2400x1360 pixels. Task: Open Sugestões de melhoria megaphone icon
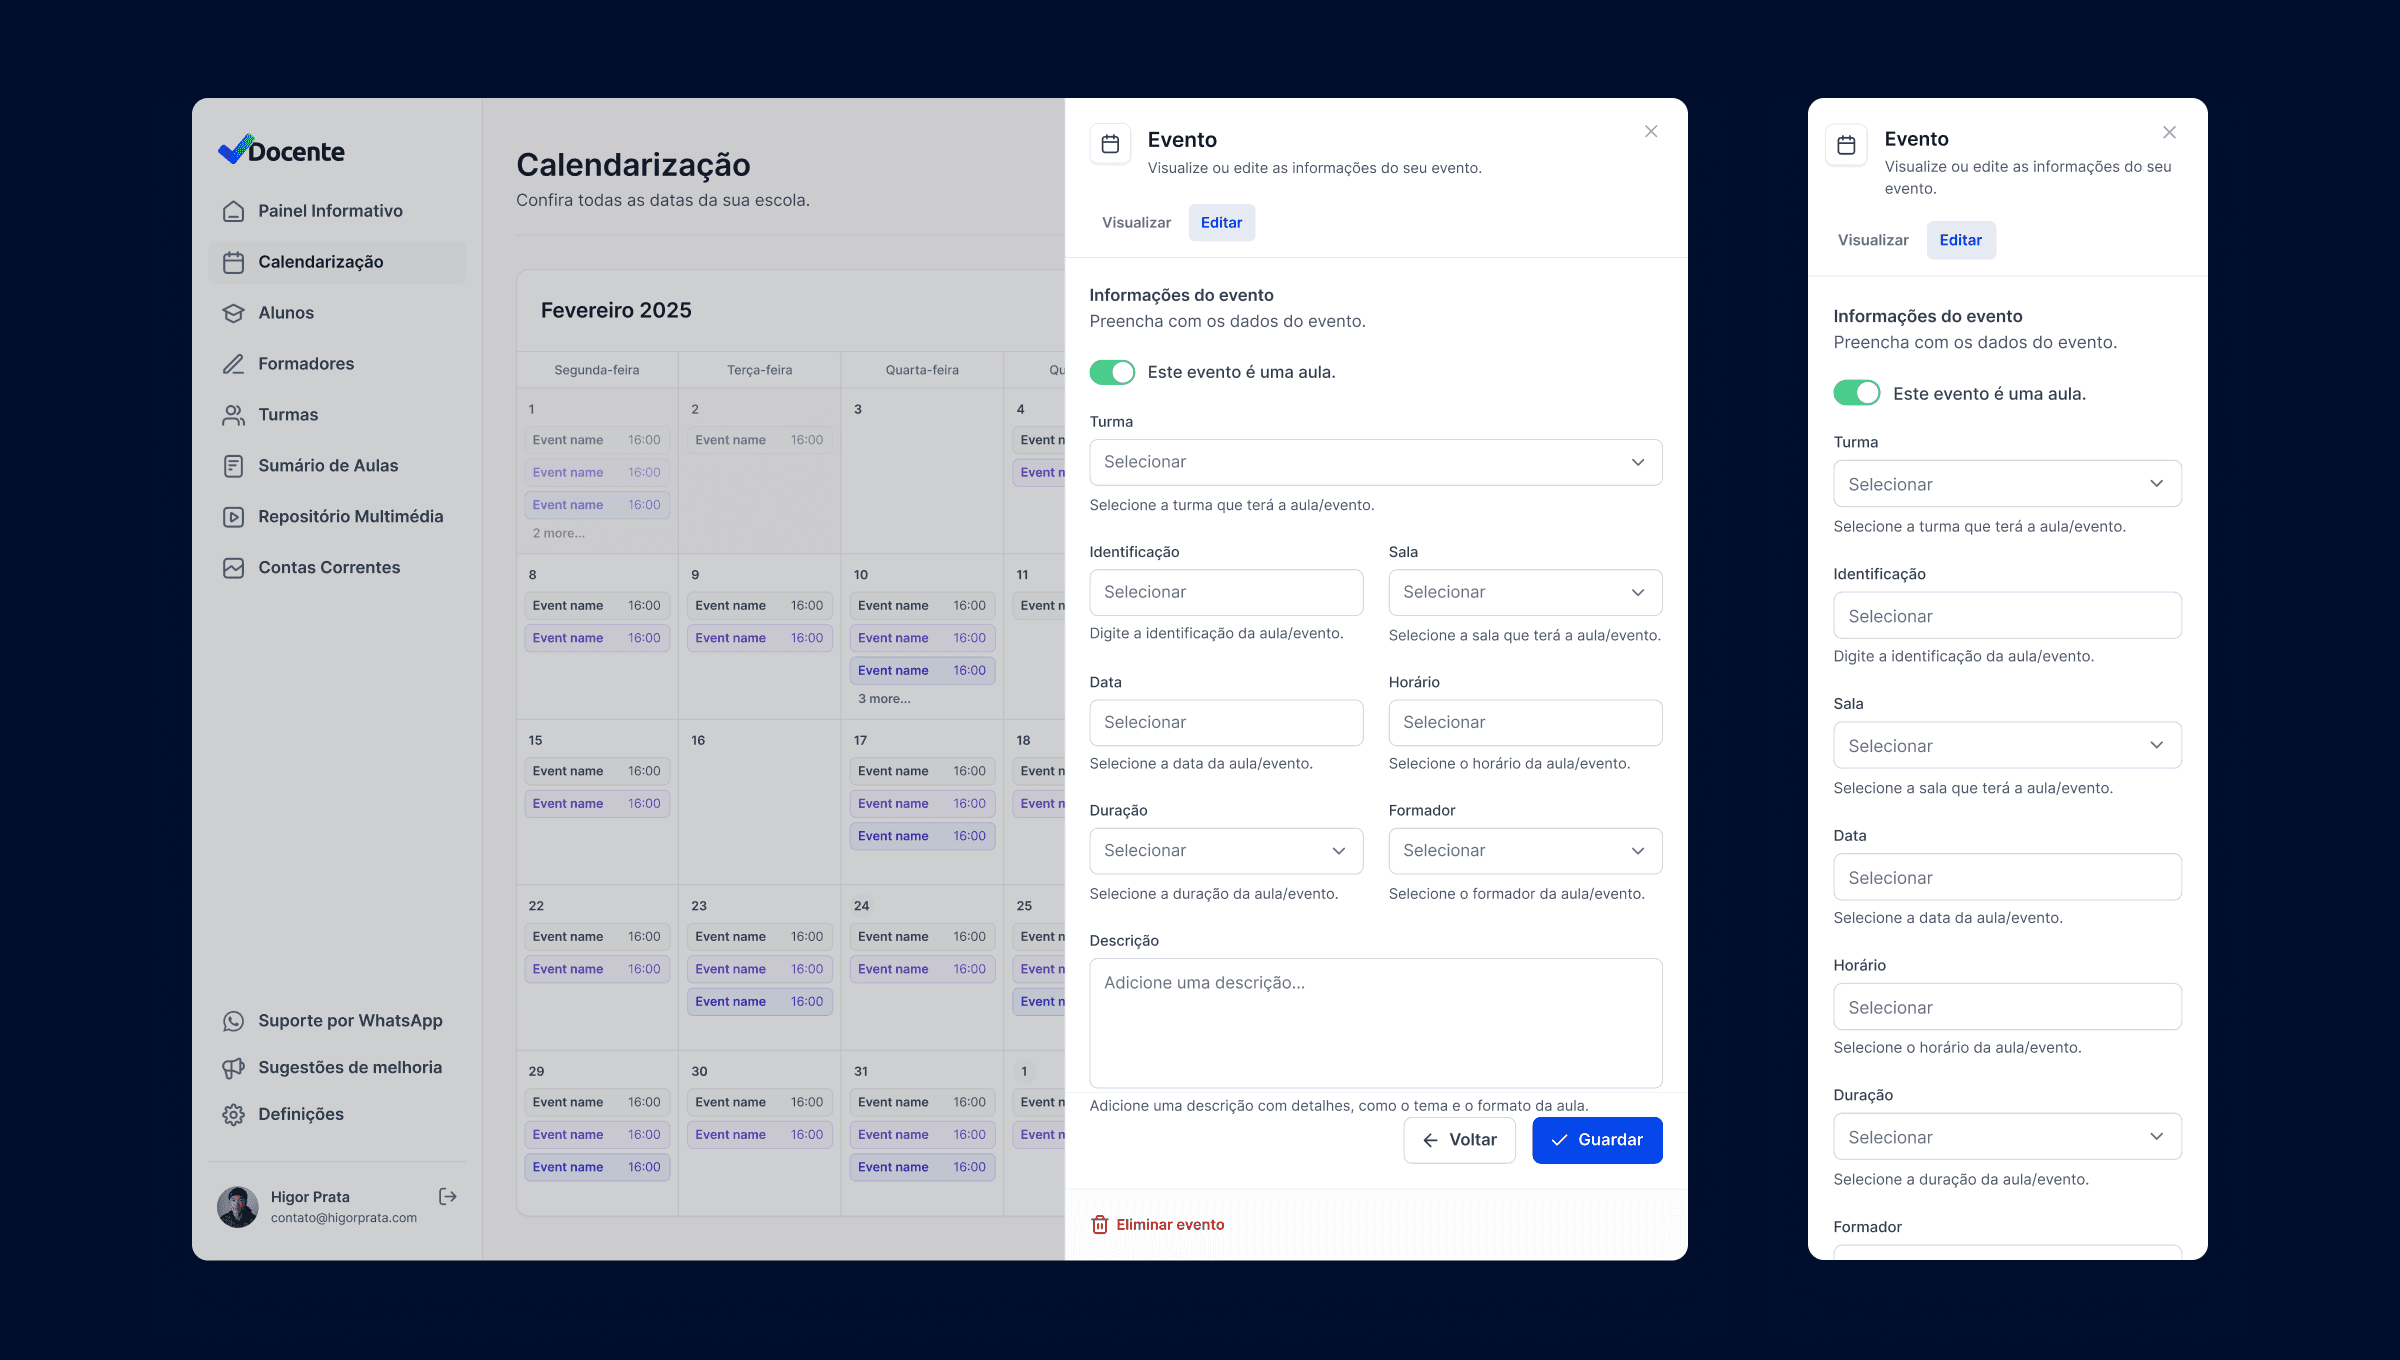pyautogui.click(x=233, y=1068)
